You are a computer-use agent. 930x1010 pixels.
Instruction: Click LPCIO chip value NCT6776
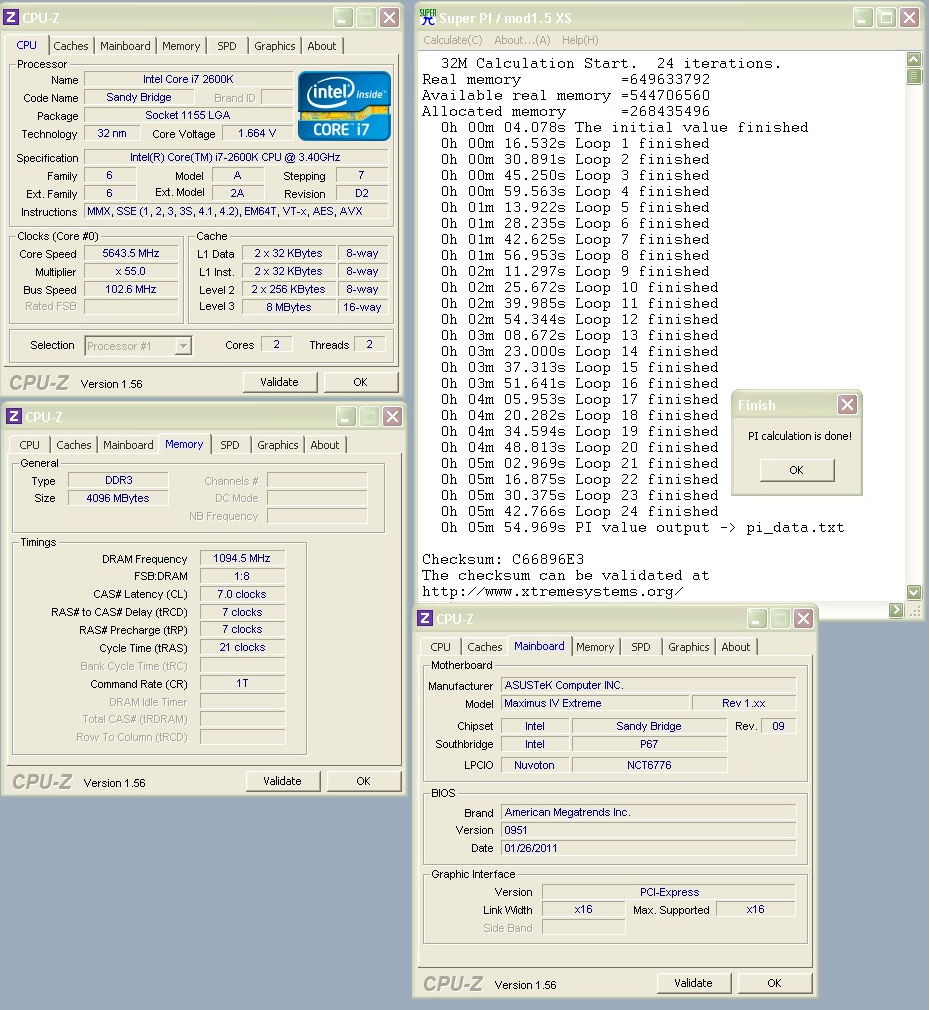coord(649,765)
